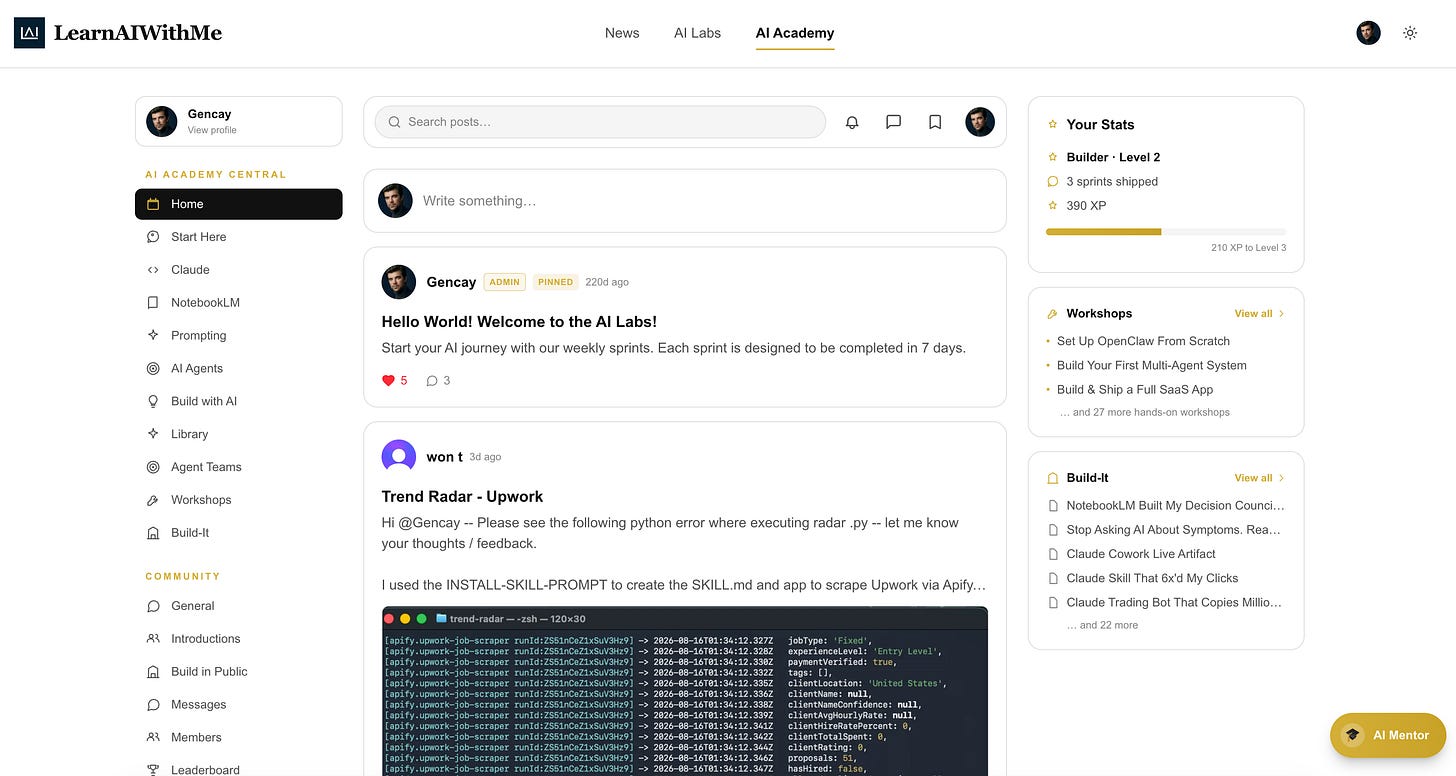Screen dimensions: 1456x776
Task: Click the Write something post box
Action: click(x=685, y=201)
